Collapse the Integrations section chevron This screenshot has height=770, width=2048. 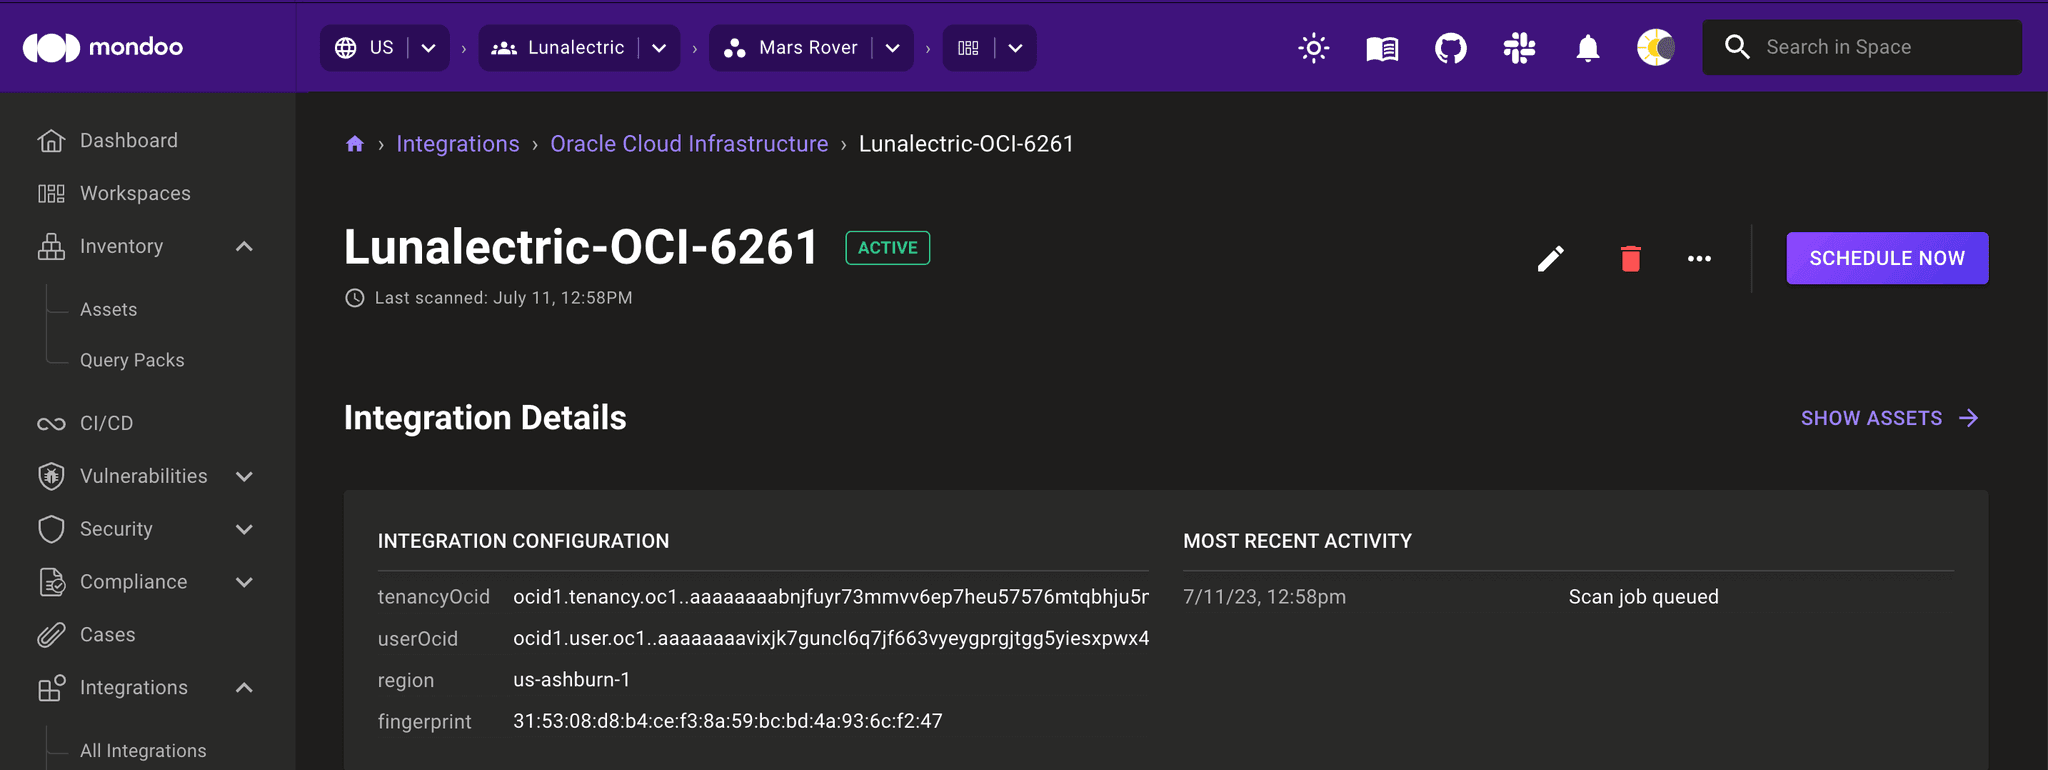click(x=244, y=688)
